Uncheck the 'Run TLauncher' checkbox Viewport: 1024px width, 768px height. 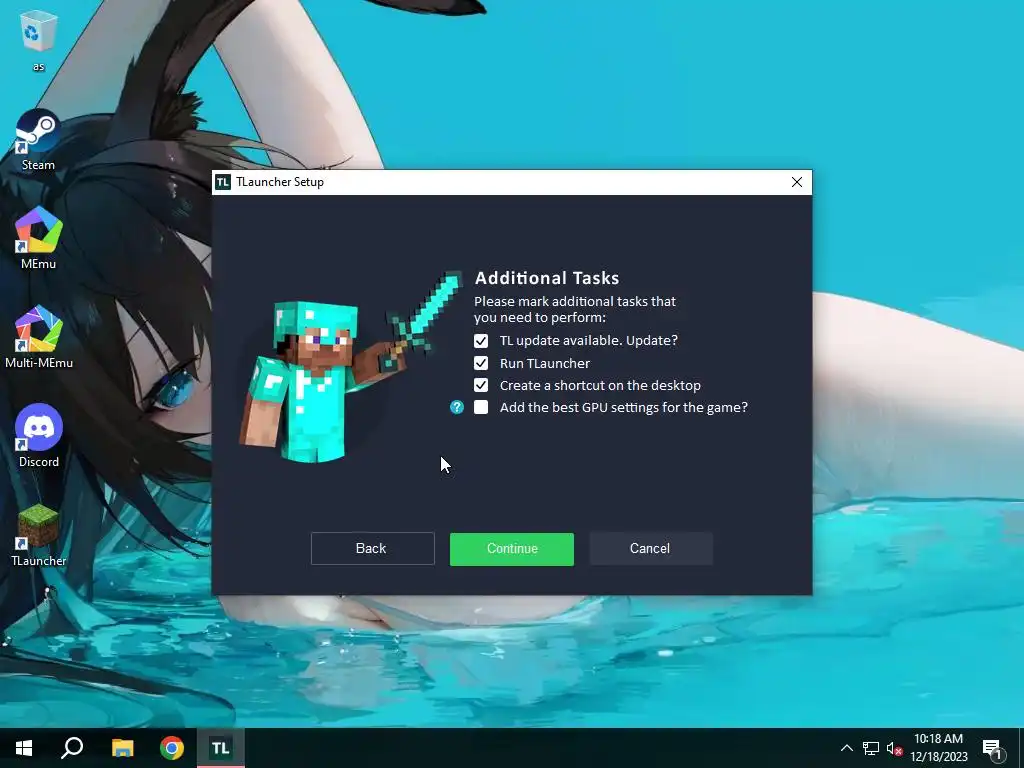pos(481,363)
